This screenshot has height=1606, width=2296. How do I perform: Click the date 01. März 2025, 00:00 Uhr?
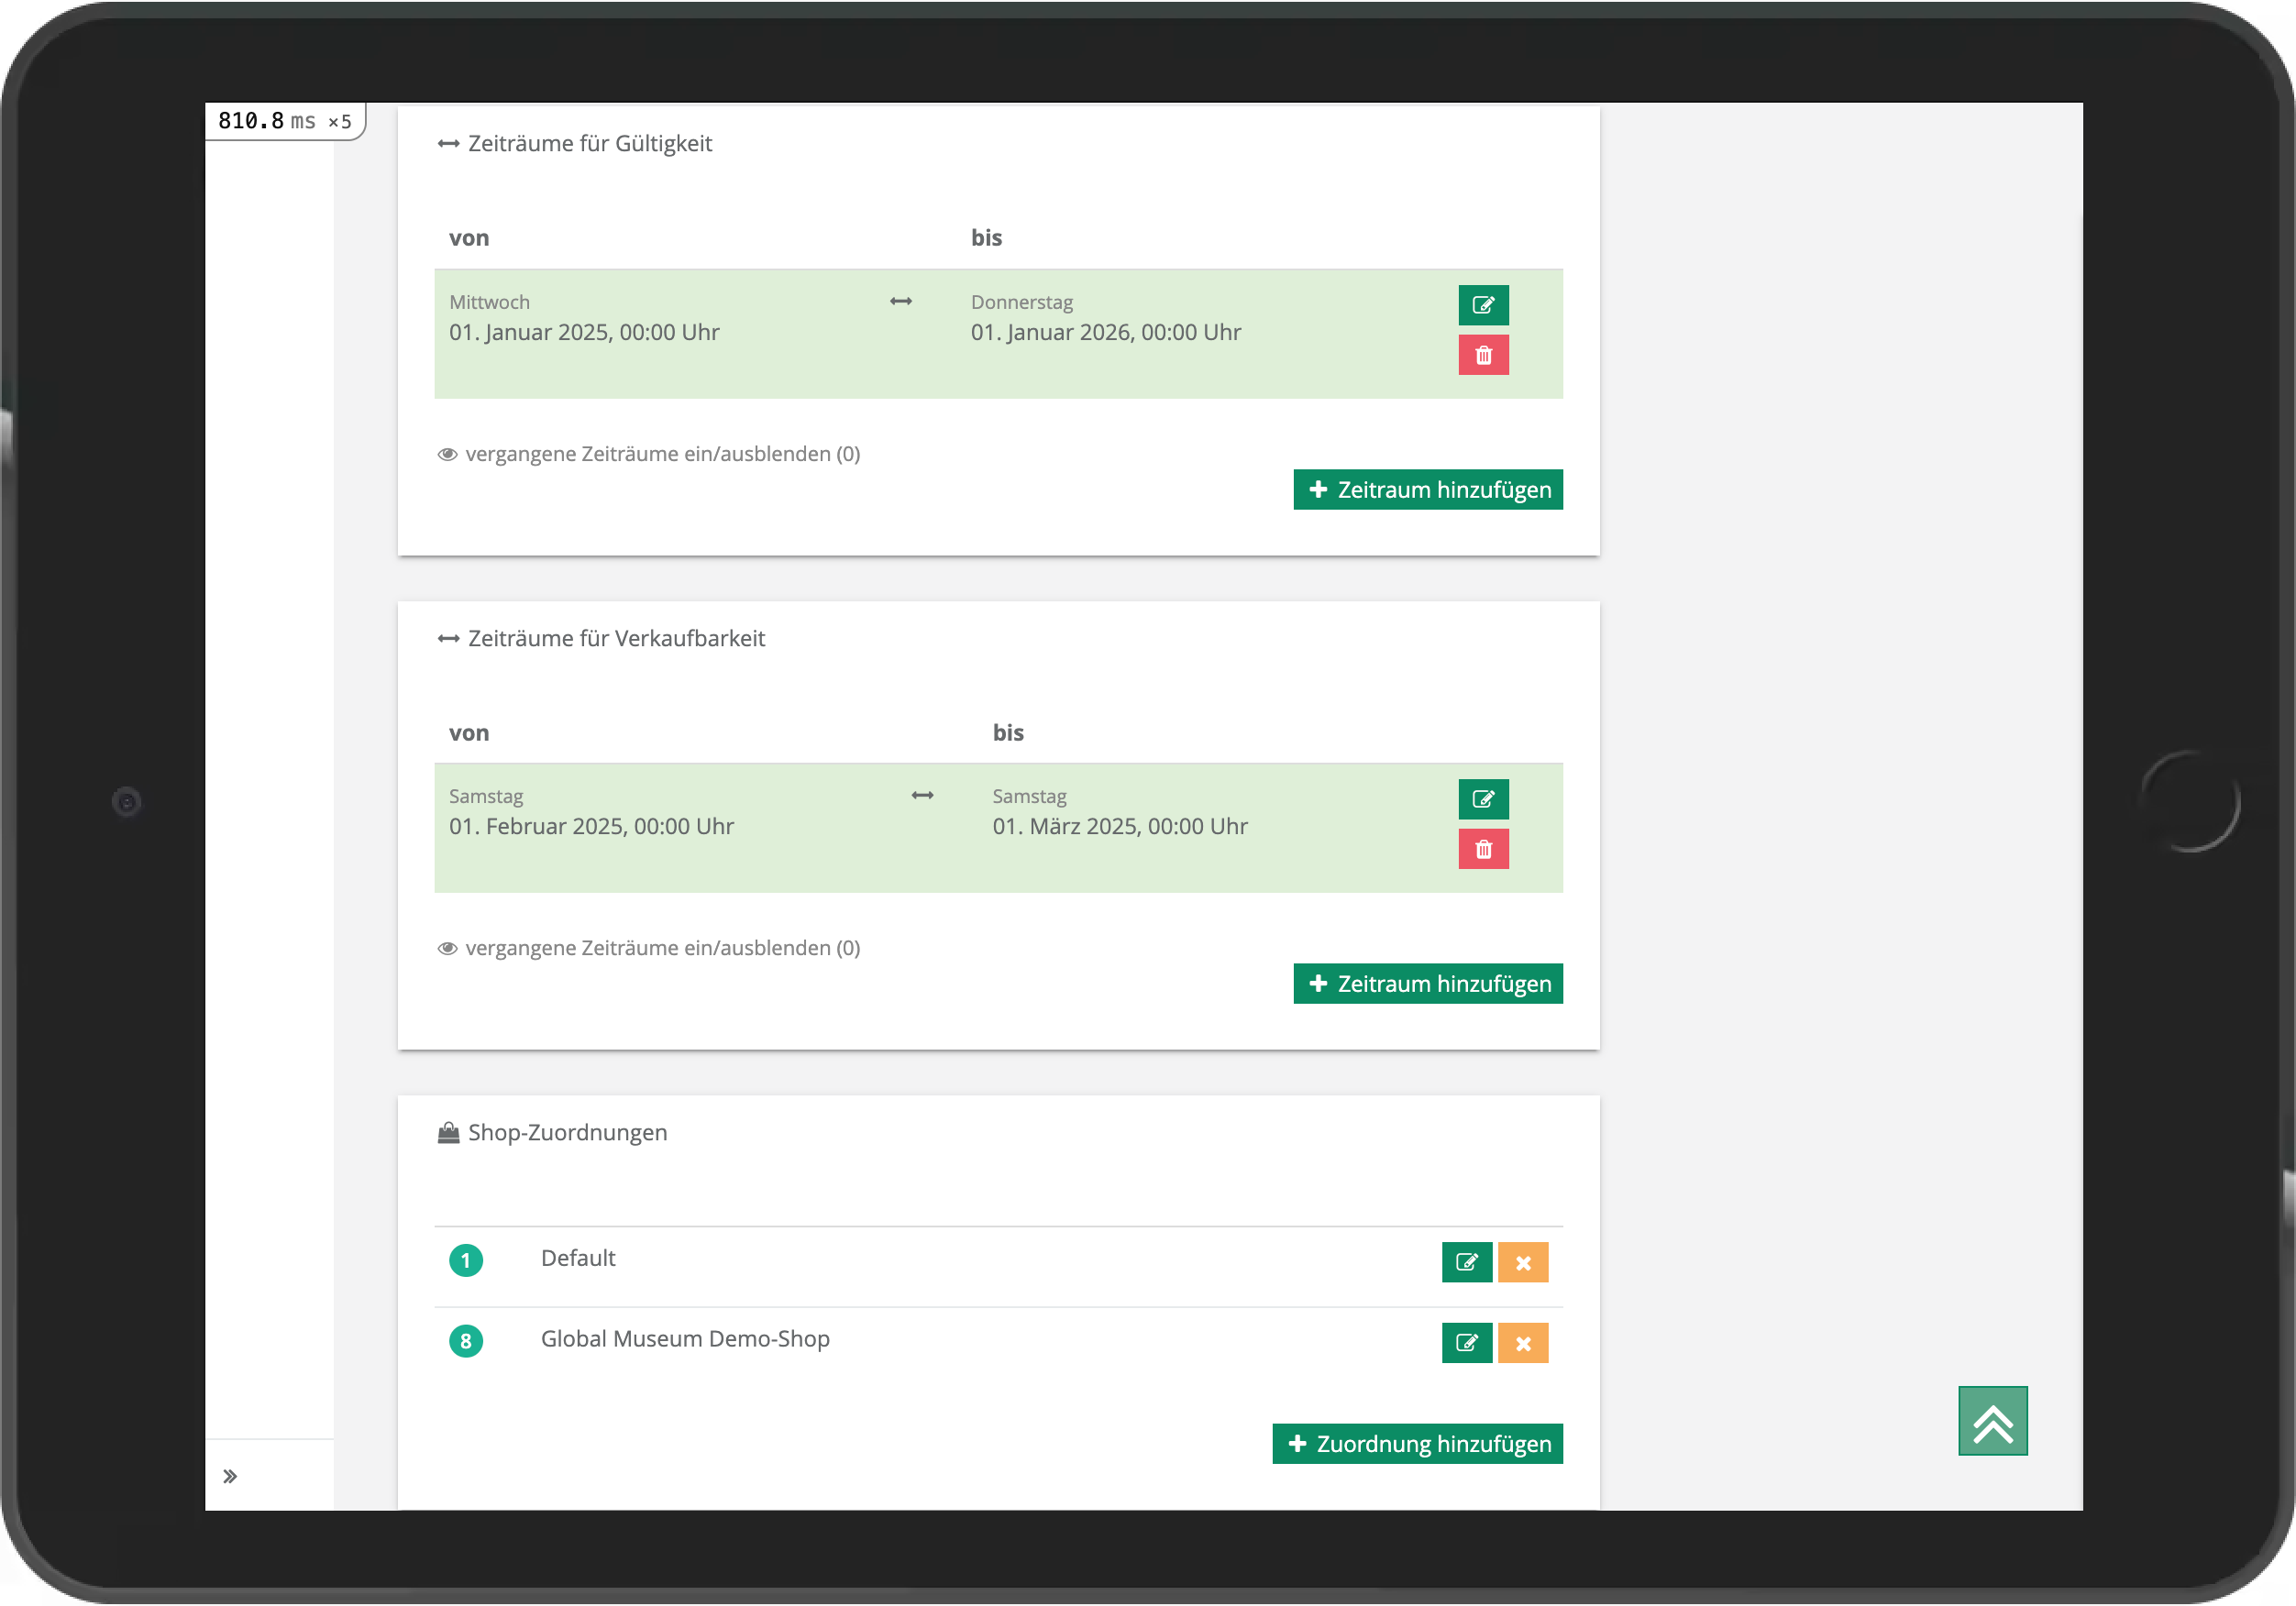coord(1120,826)
